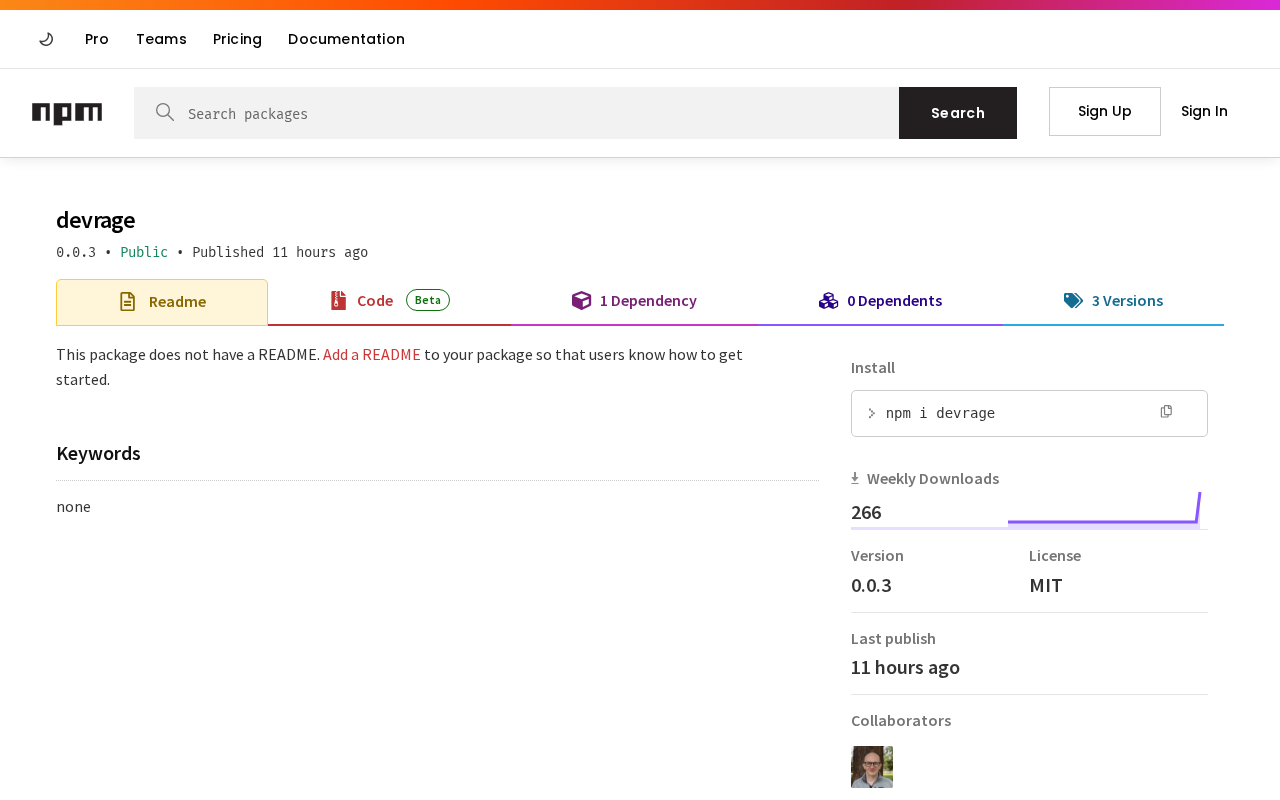Select the 'npm i devrage' install text
Screen dimensions: 1280x800
pyautogui.click(x=940, y=413)
